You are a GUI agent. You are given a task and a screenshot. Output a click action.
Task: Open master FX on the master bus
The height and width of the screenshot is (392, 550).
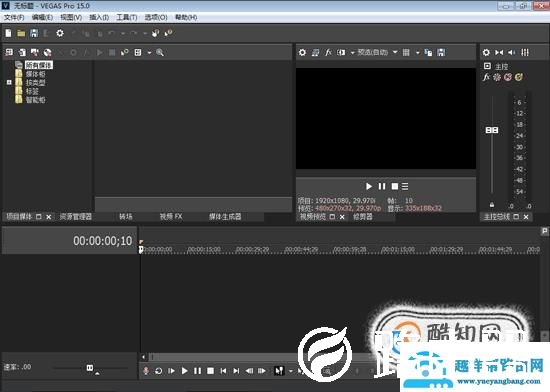click(x=486, y=77)
